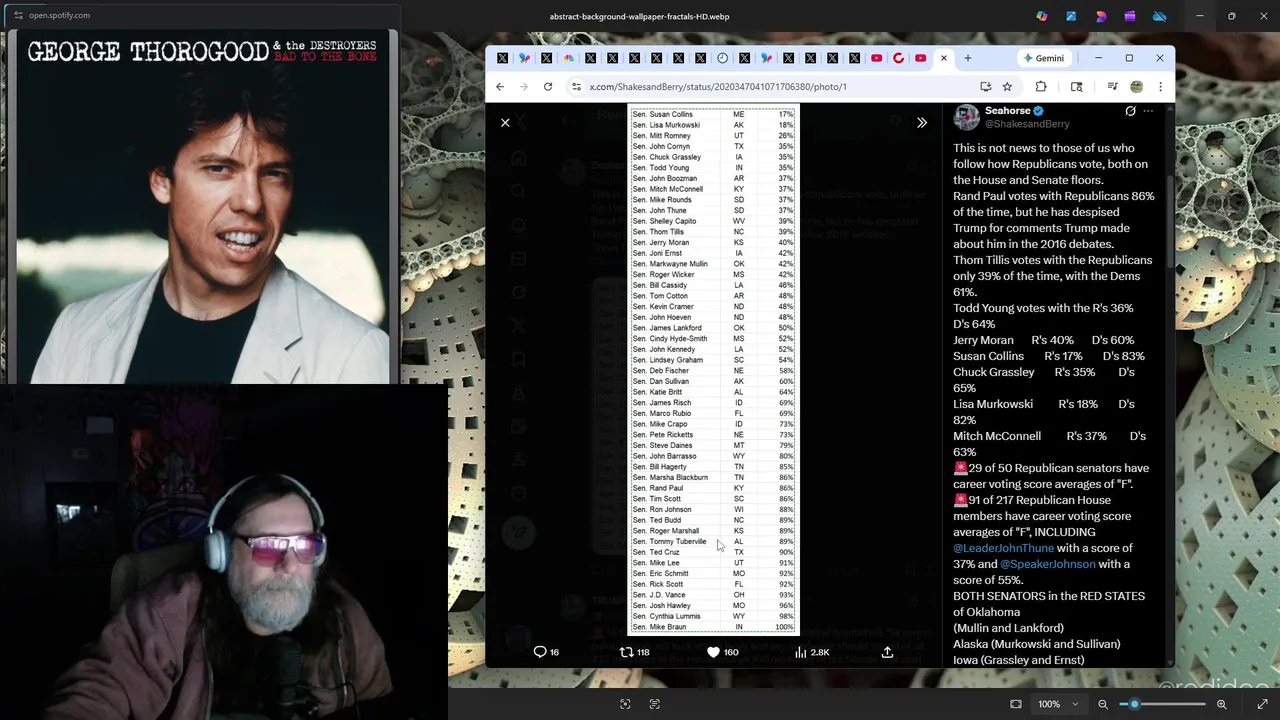Open Seahorse's profile avatar
Viewport: 1280px width, 720px height.
tap(966, 117)
